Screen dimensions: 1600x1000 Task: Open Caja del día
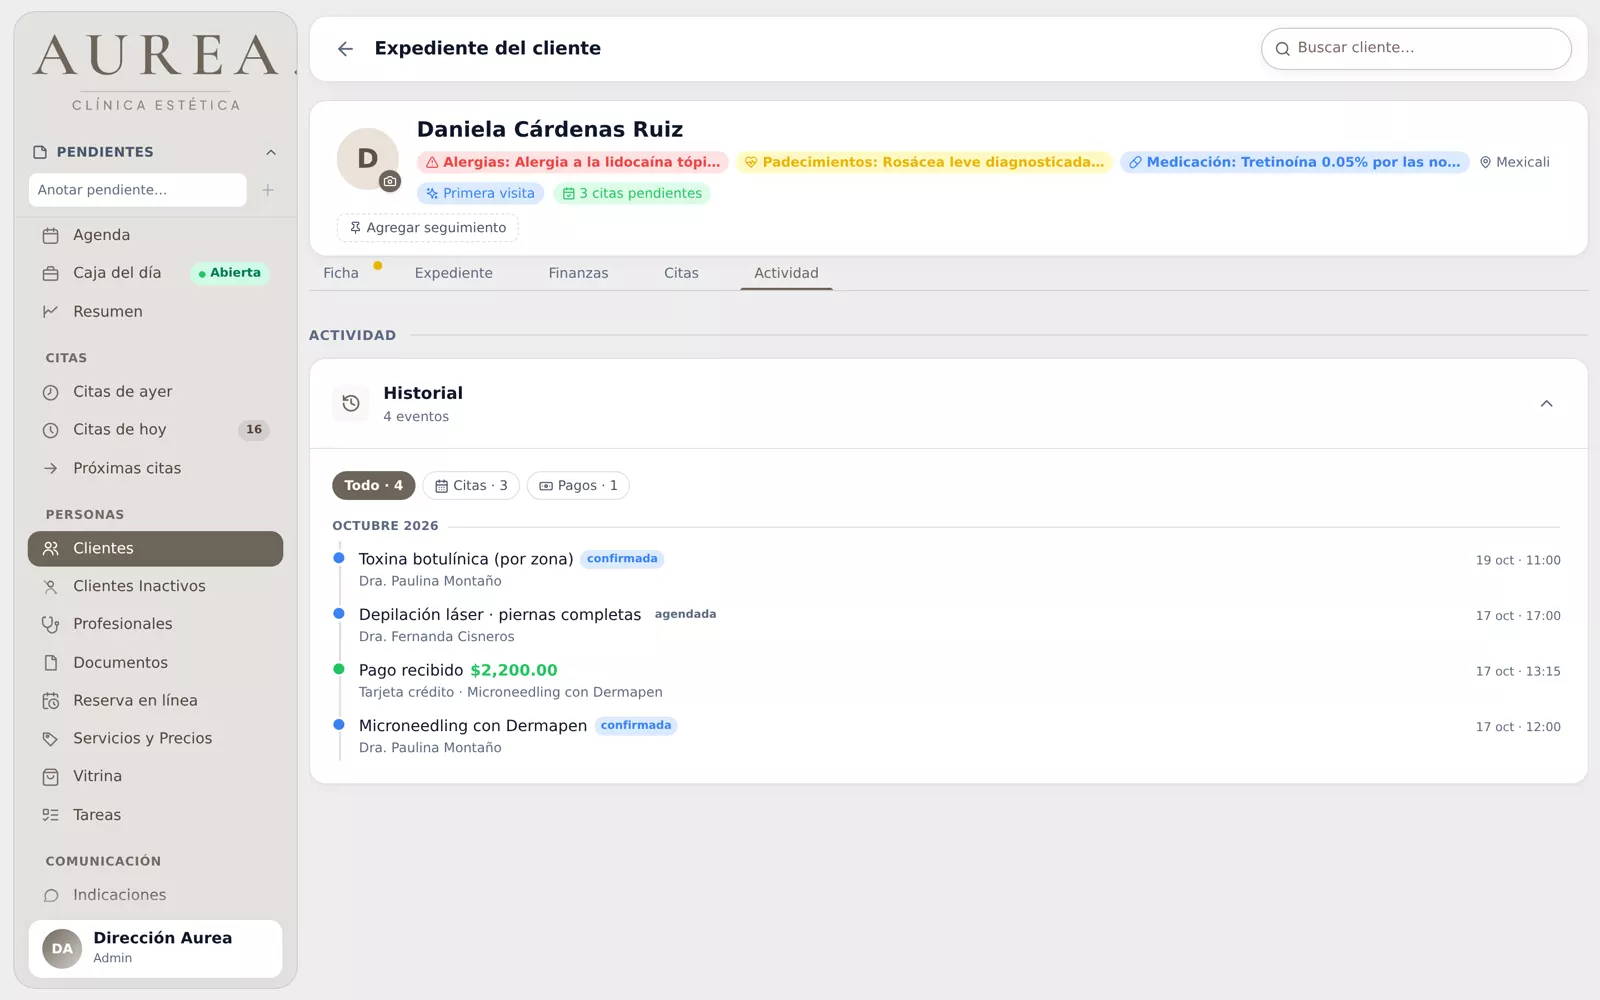[x=155, y=273]
